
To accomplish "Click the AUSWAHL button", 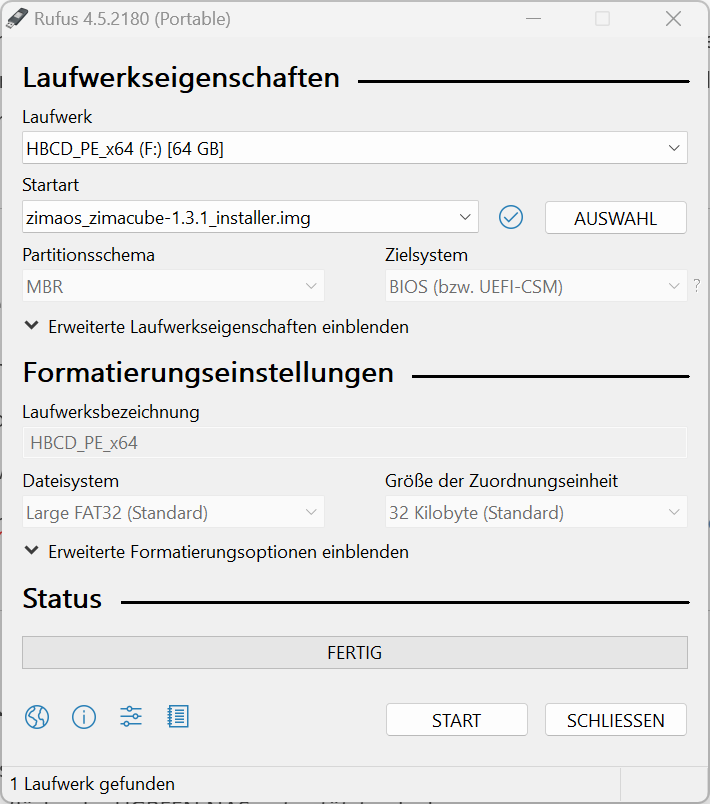I will pos(616,218).
